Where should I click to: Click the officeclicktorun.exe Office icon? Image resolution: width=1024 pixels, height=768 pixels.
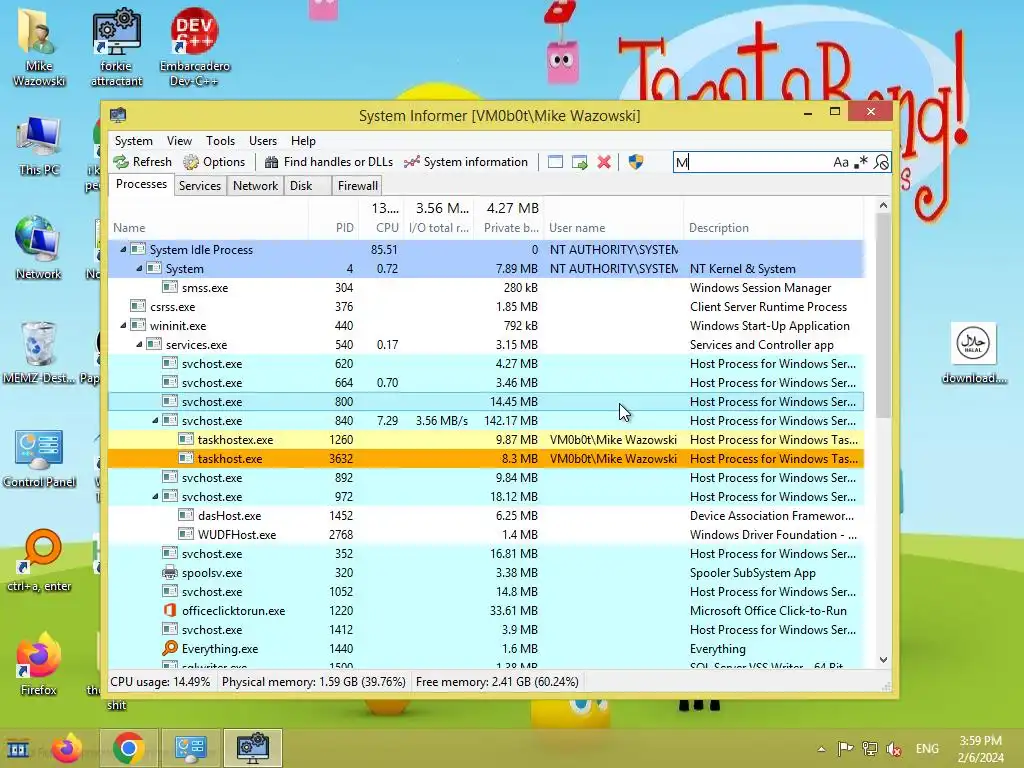coord(170,611)
